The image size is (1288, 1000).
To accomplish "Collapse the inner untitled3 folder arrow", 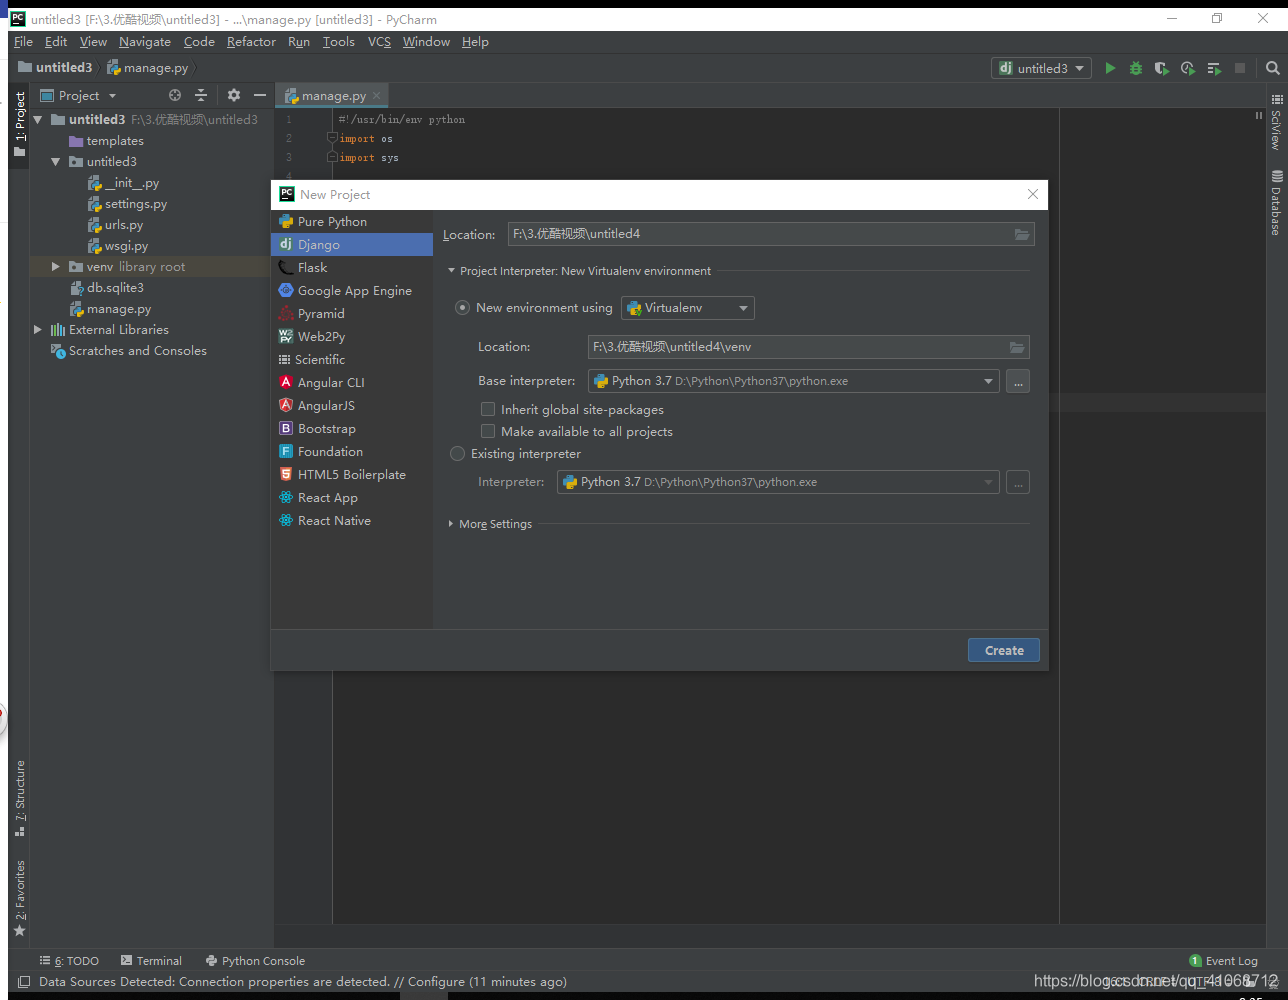I will [56, 161].
